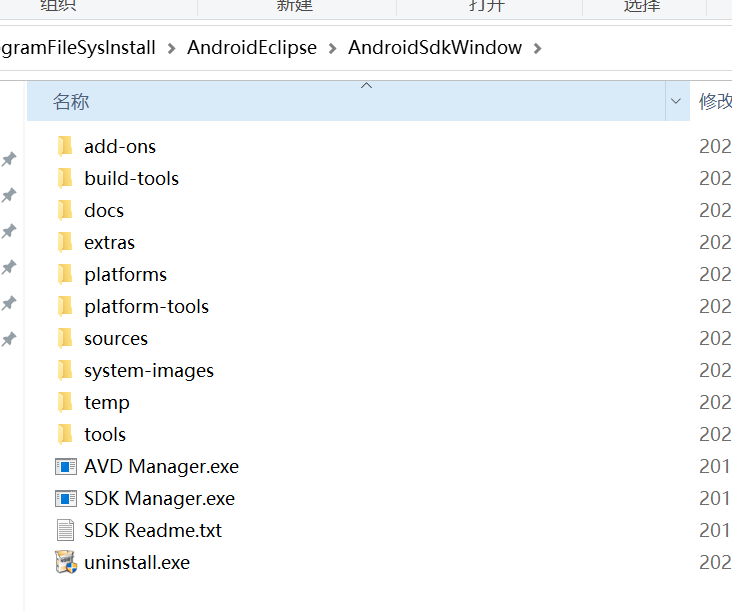Select the temp folder name
The width and height of the screenshot is (732, 612).
pos(107,403)
